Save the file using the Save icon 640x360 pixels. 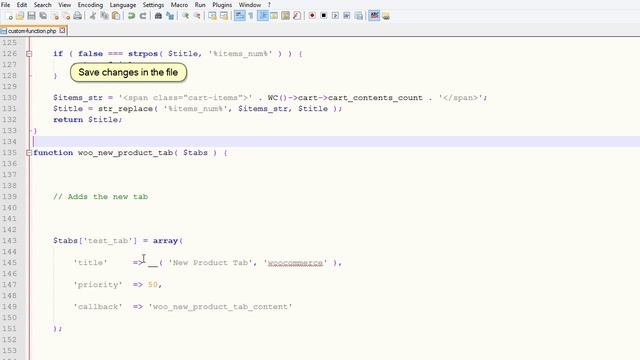click(x=31, y=16)
